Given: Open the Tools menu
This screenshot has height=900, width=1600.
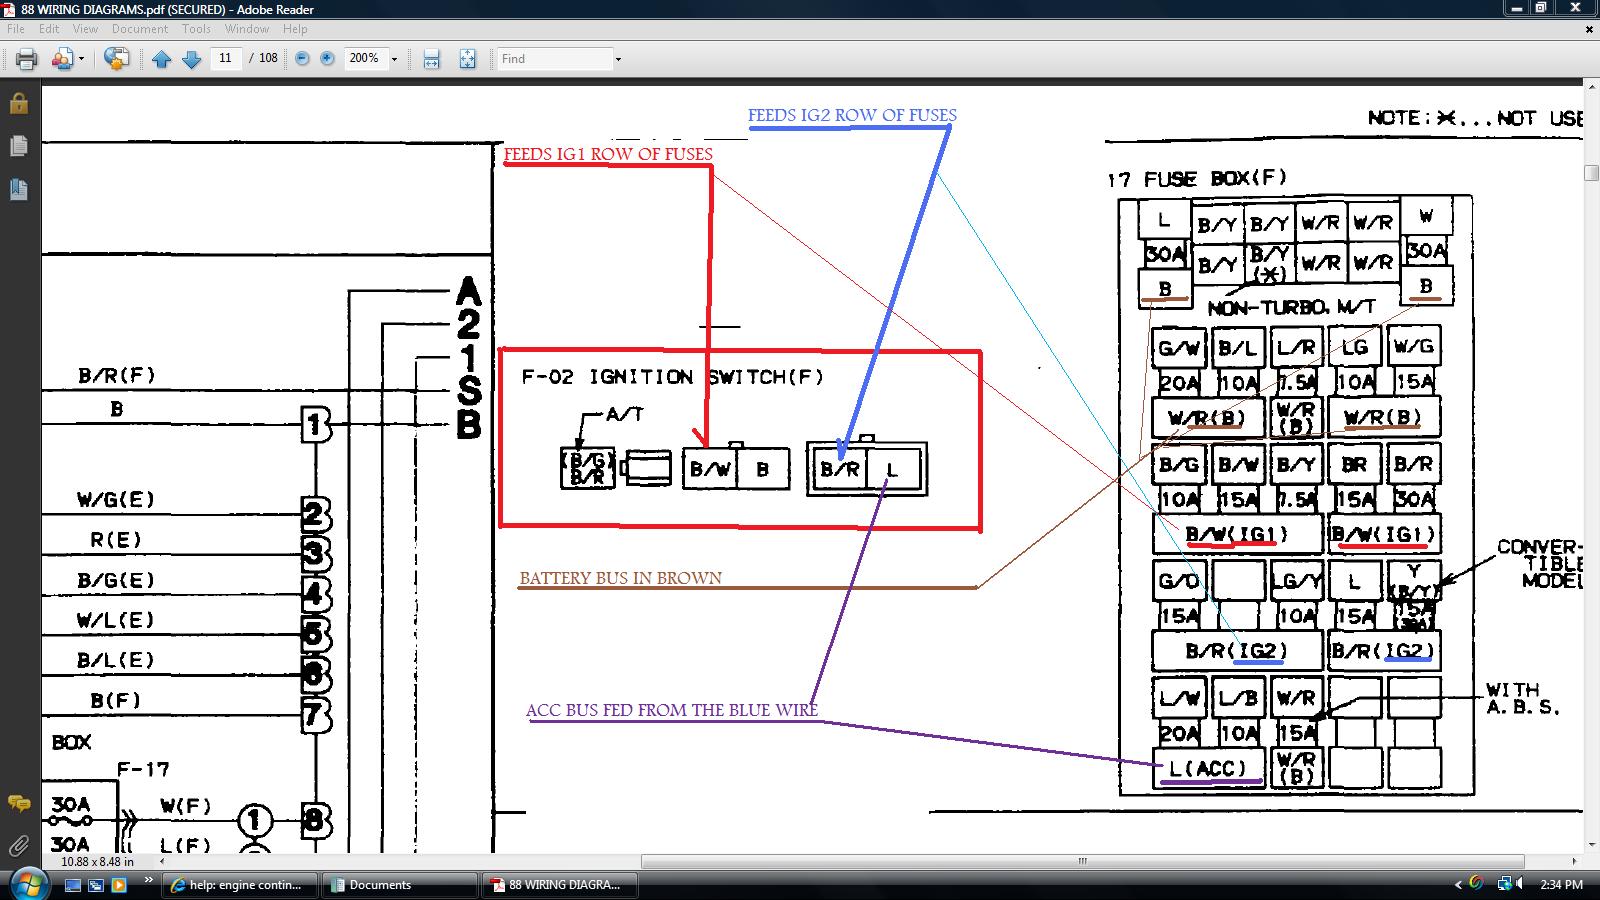Looking at the screenshot, I should 196,29.
